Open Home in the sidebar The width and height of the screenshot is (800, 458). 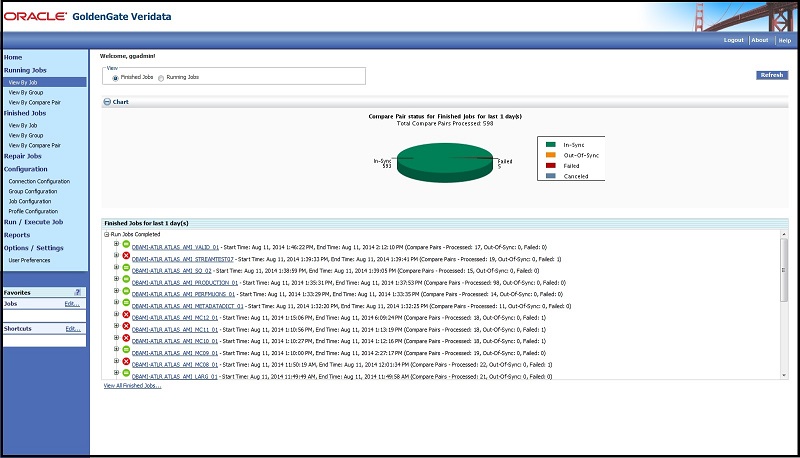(13, 57)
